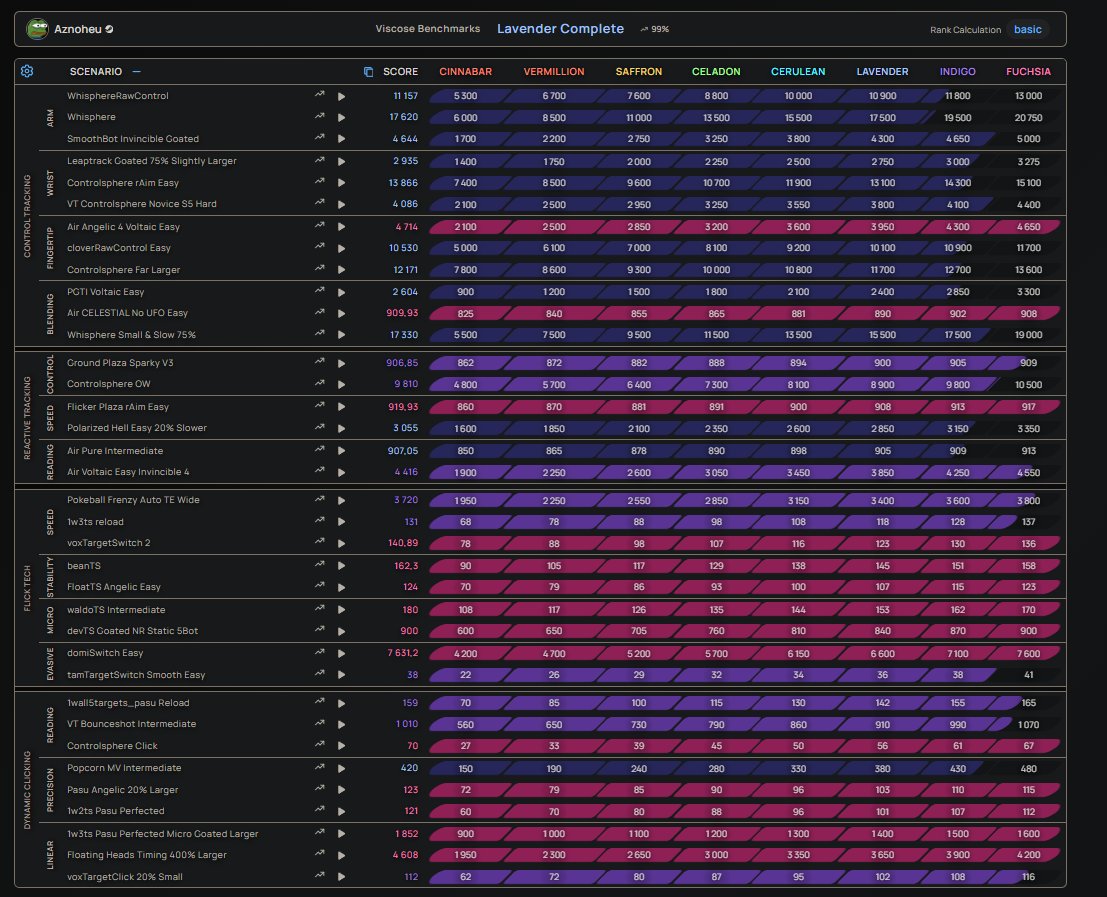Play the PGTI Voltaic Easy scenario

[342, 292]
